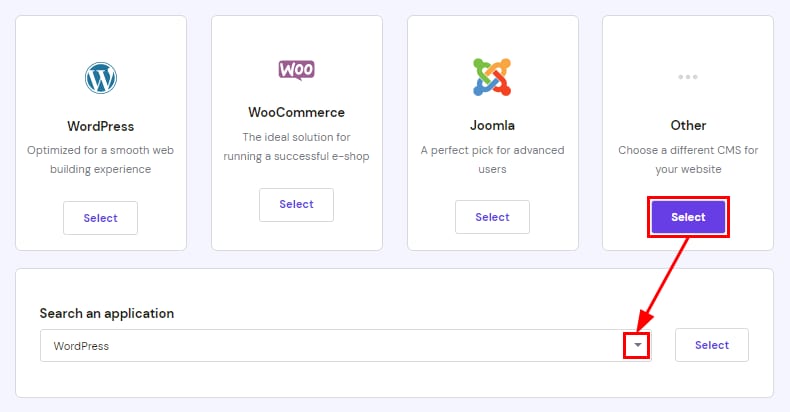Expand the application dropdown arrow
The width and height of the screenshot is (790, 412).
coord(638,346)
